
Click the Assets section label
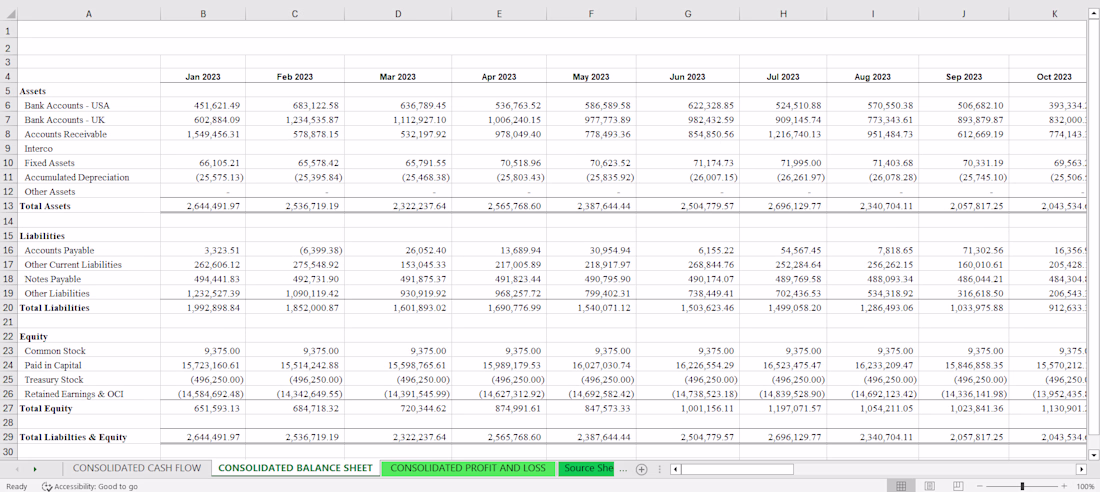pyautogui.click(x=32, y=91)
